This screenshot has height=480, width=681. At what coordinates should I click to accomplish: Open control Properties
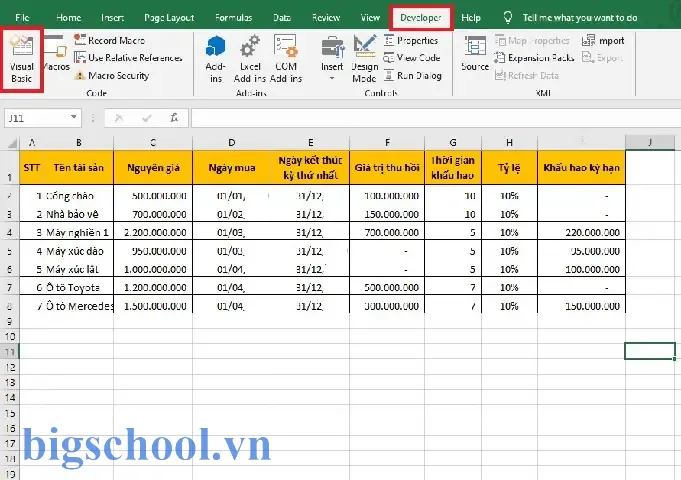click(x=411, y=40)
